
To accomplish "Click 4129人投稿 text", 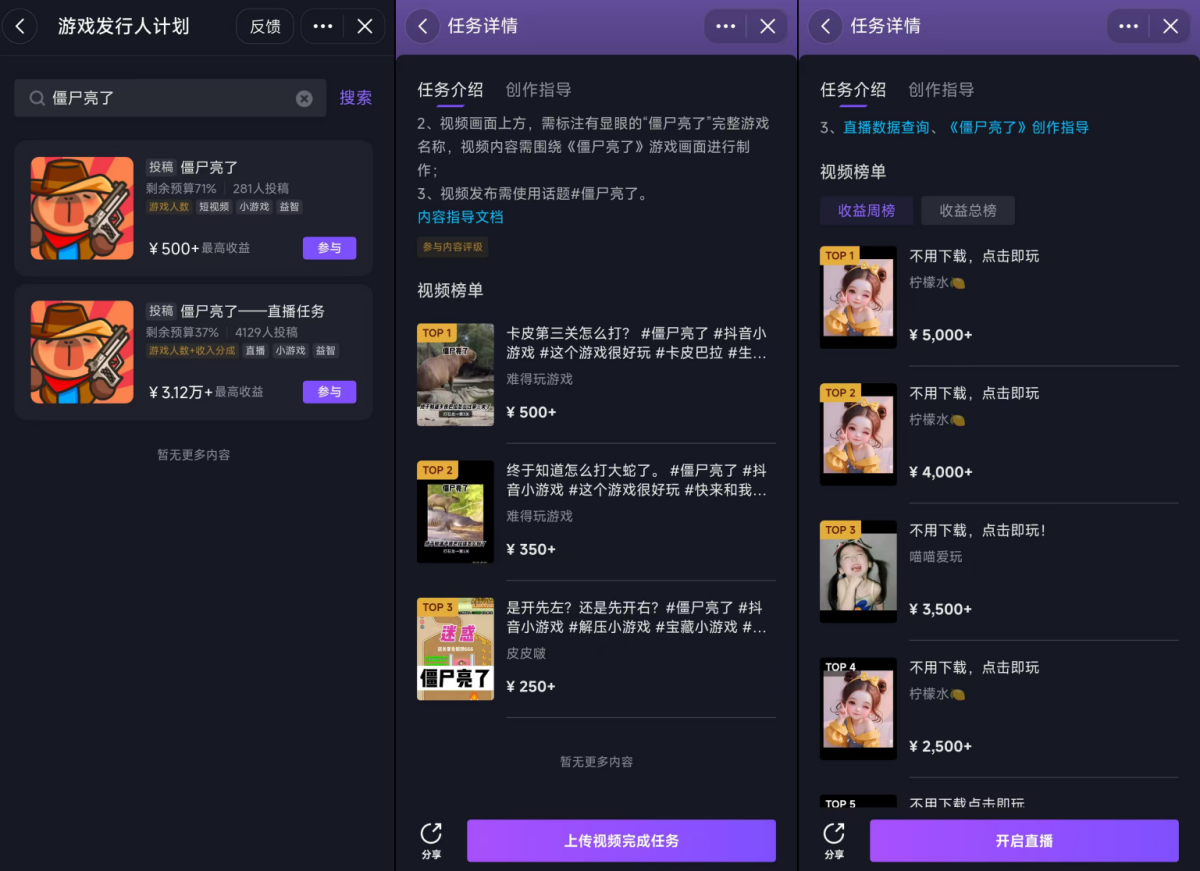I will (266, 332).
